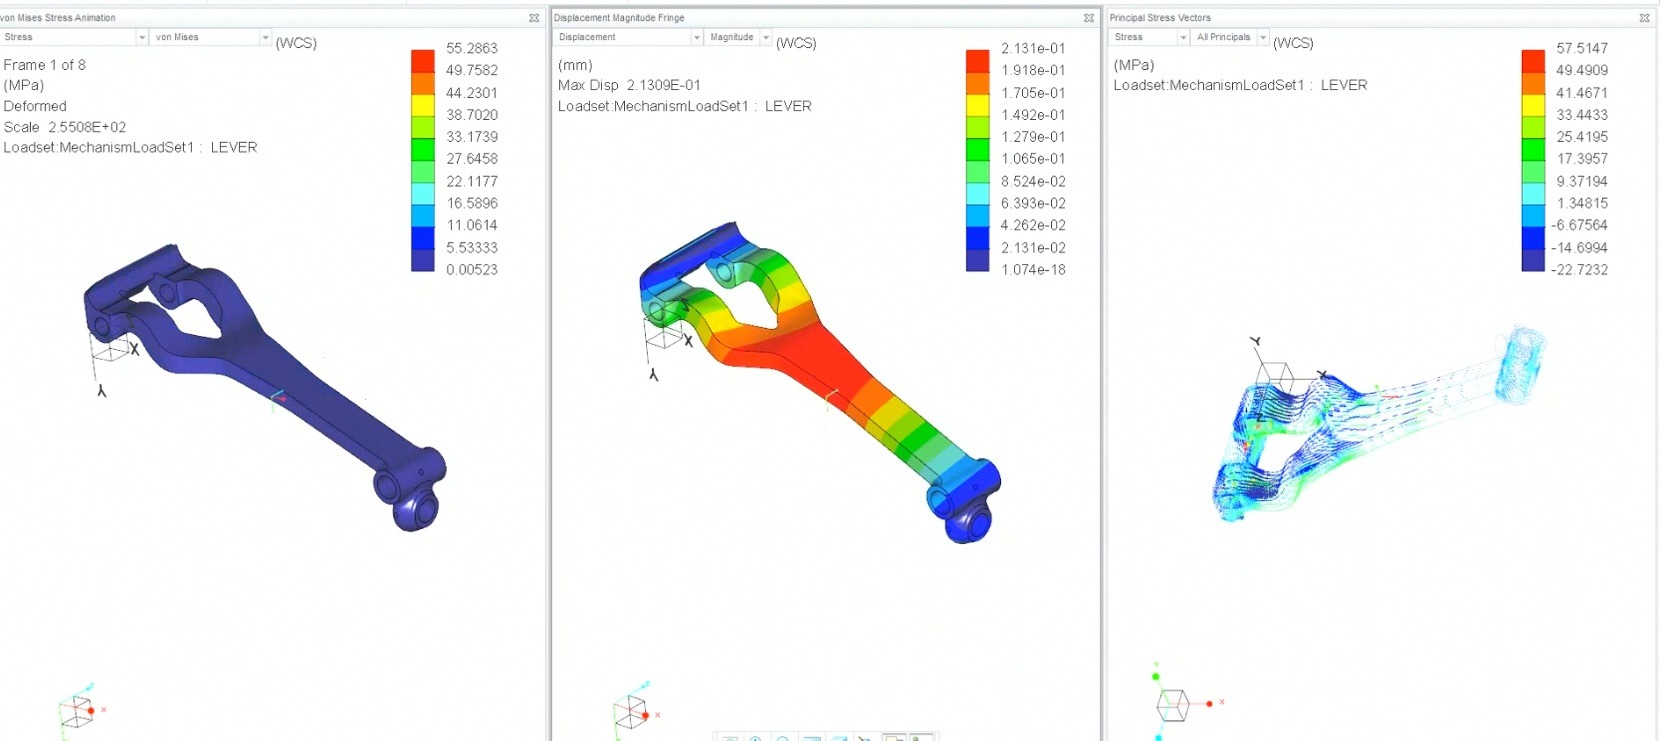Viewport: 1663px width, 741px height.
Task: Open the Displacement quantity dropdown
Action: pos(696,37)
